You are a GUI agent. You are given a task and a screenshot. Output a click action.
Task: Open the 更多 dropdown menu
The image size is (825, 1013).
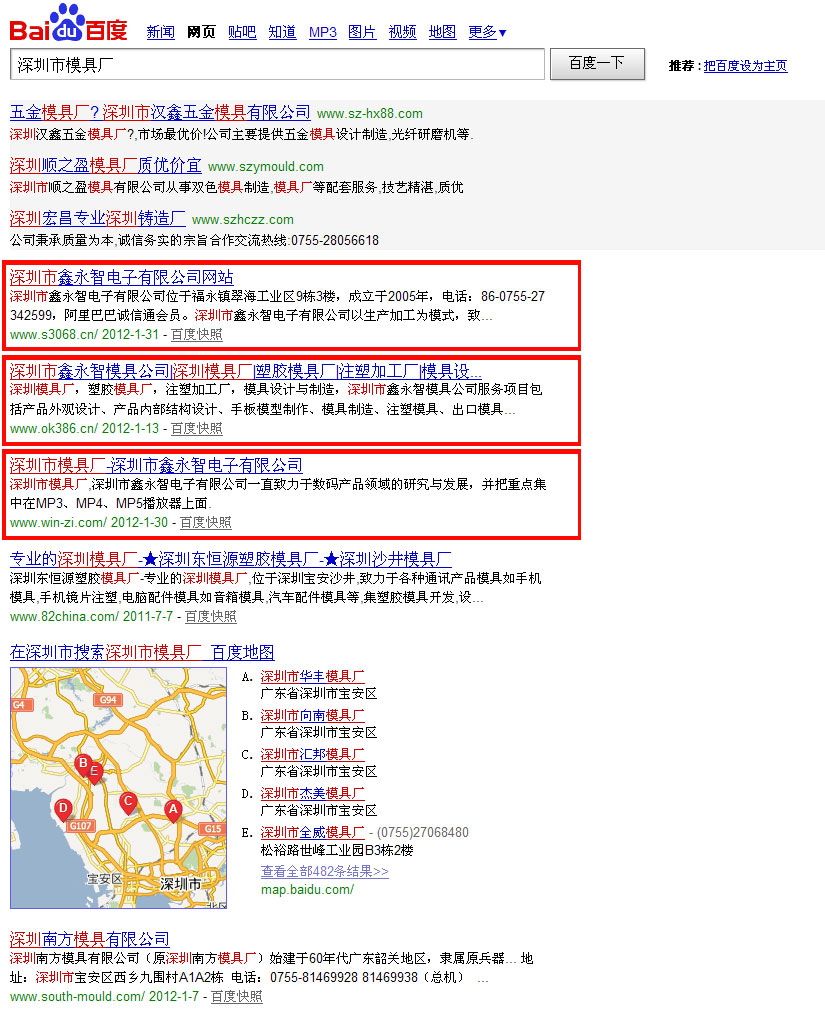pos(486,31)
